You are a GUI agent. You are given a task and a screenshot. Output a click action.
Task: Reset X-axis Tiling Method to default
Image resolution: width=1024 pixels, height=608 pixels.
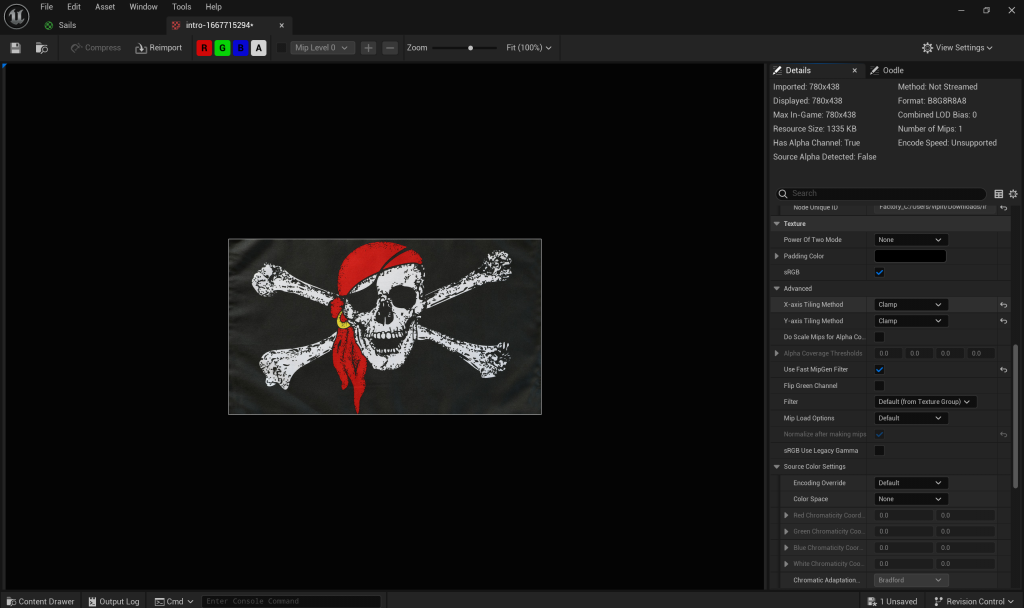(1004, 305)
